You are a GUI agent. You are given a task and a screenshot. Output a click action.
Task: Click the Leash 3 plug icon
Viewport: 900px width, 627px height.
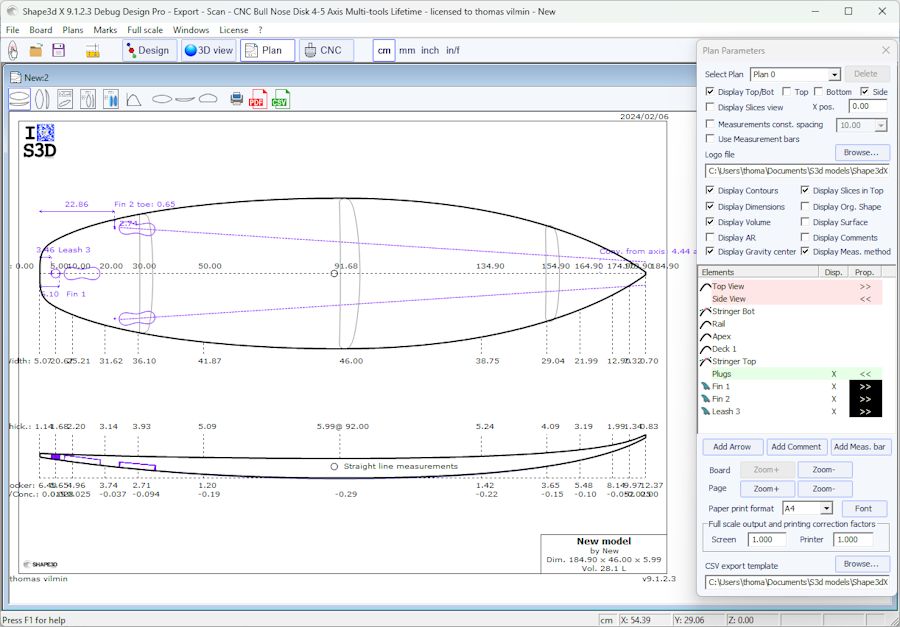coord(705,412)
